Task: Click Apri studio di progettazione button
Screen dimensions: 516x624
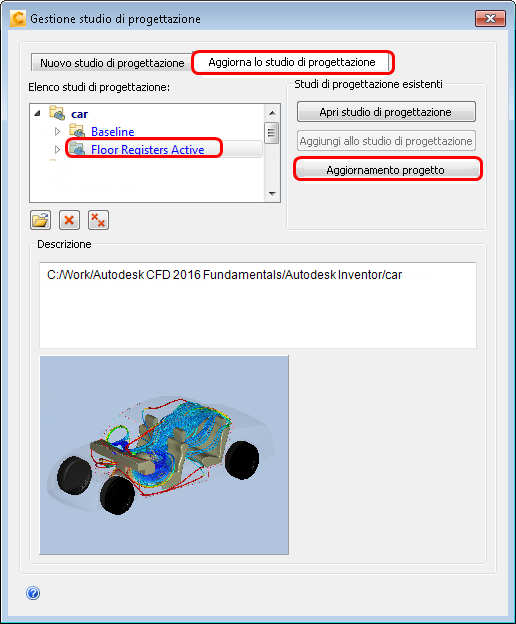Action: pyautogui.click(x=386, y=112)
